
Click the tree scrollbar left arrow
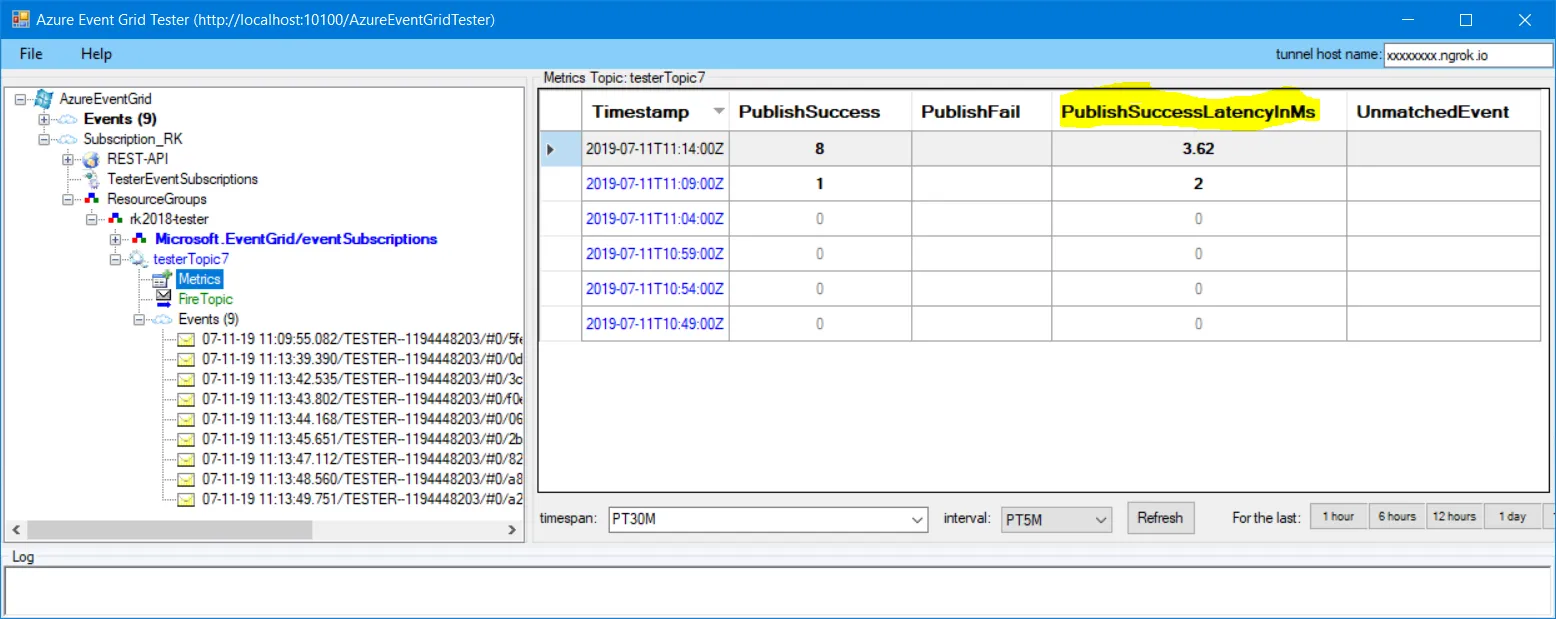15,529
